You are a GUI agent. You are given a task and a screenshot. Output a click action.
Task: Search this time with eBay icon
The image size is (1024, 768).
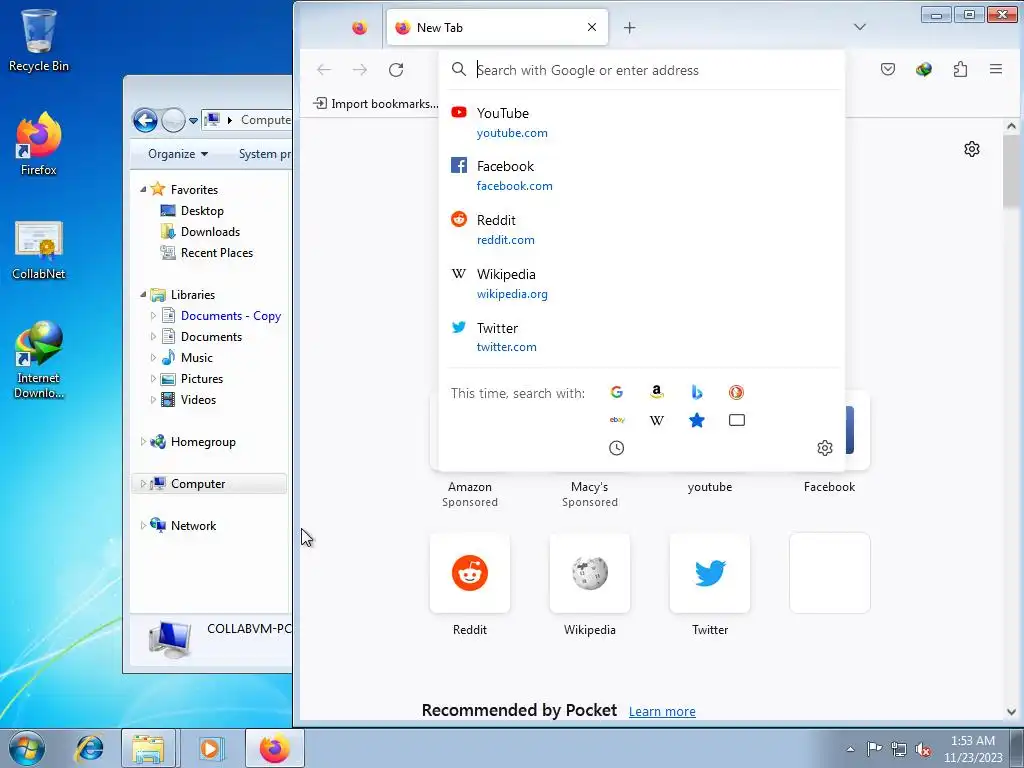pos(616,420)
